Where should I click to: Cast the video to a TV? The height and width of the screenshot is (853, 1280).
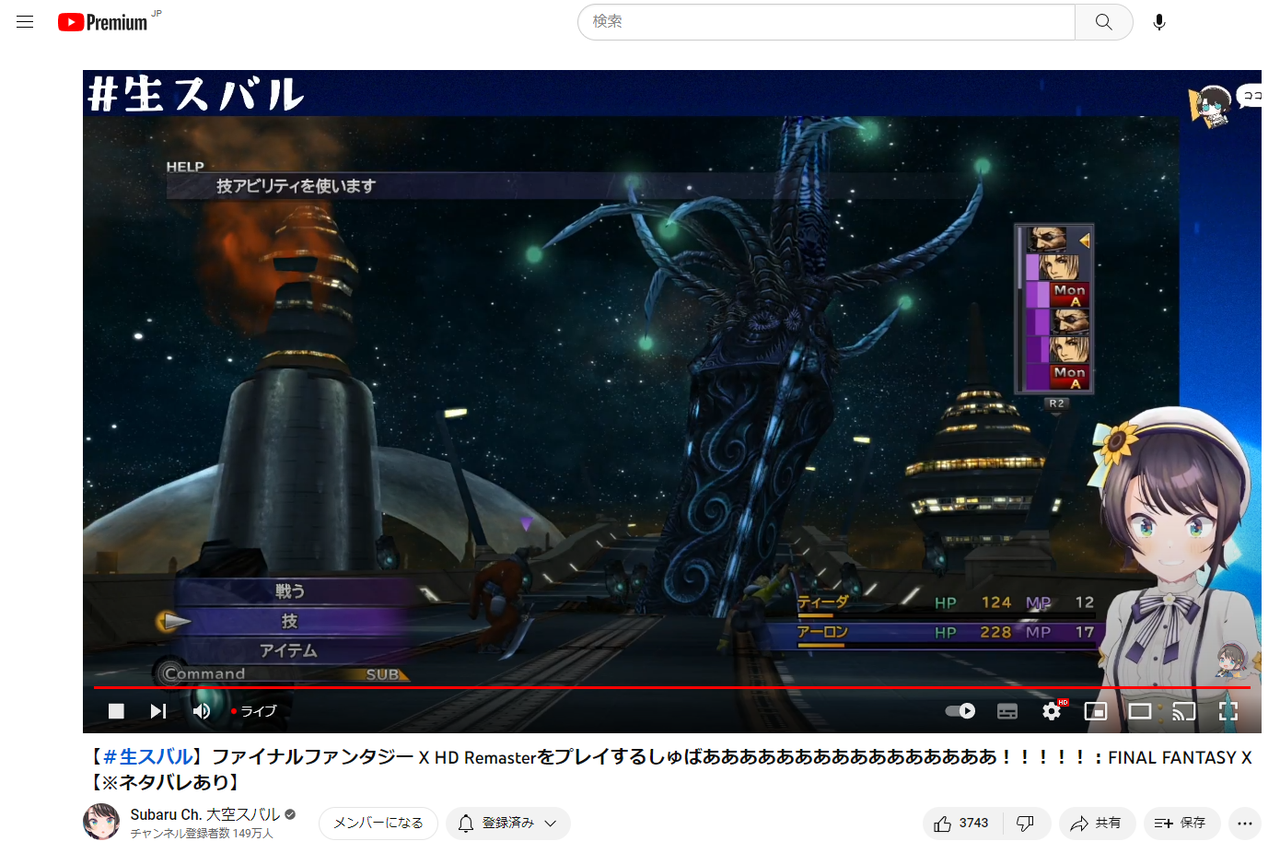coord(1184,711)
